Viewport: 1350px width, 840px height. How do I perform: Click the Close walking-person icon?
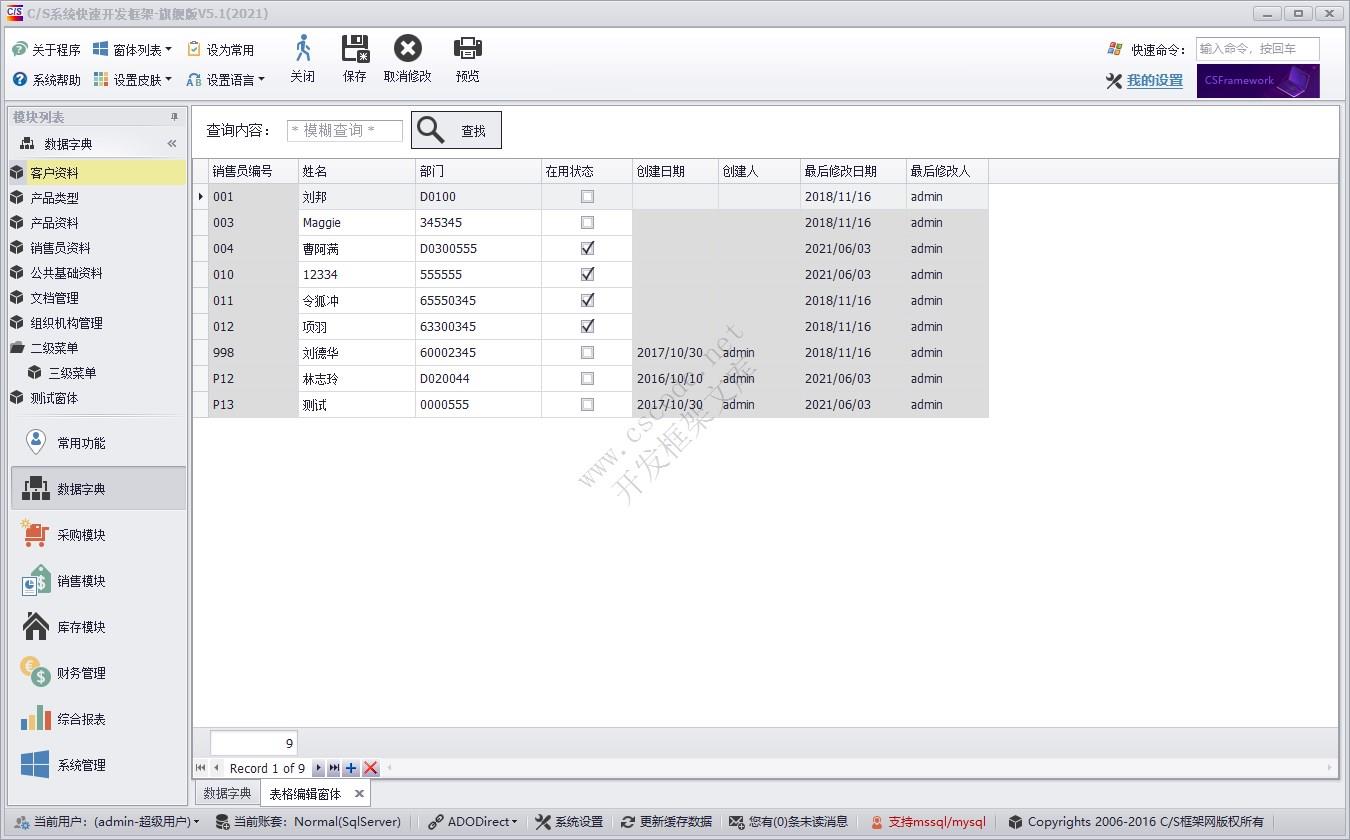(302, 49)
